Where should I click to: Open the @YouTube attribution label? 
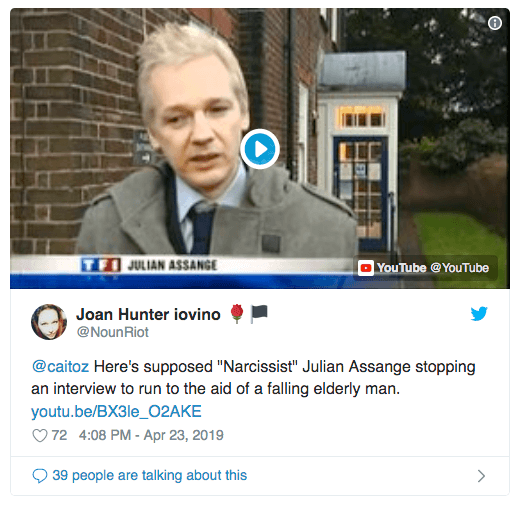(459, 268)
